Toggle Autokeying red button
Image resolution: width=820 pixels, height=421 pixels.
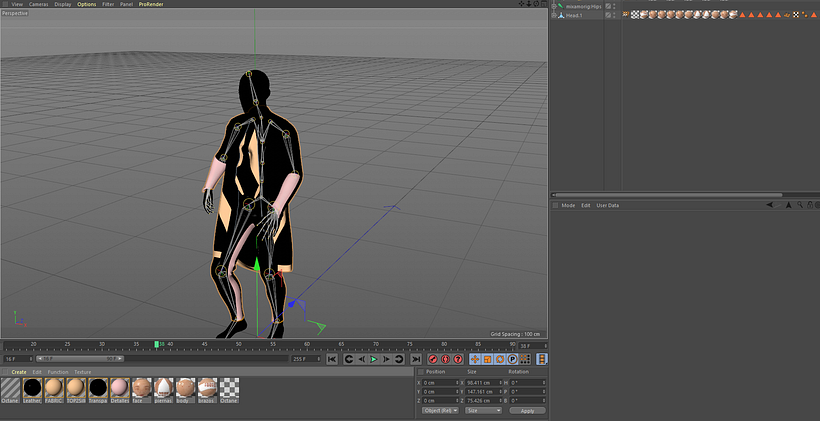446,359
